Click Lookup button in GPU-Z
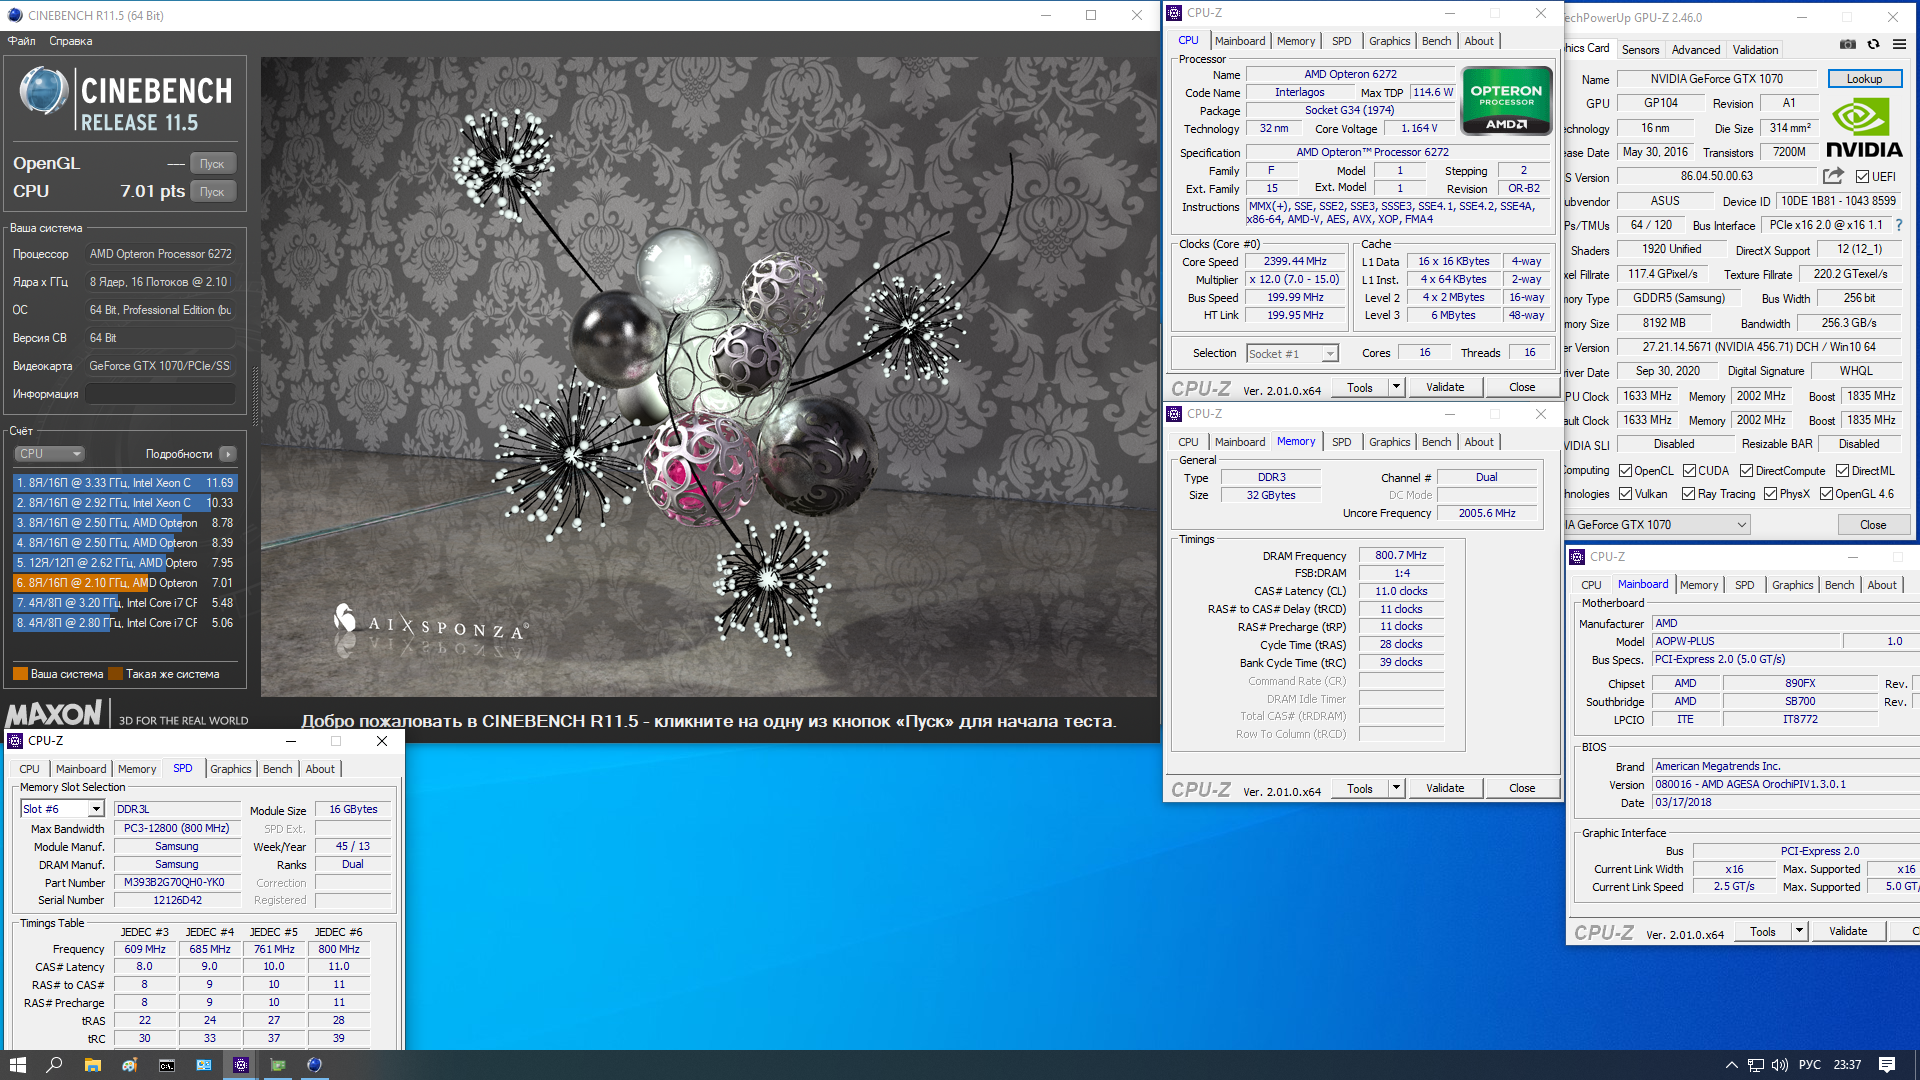1920x1080 pixels. coord(1864,79)
